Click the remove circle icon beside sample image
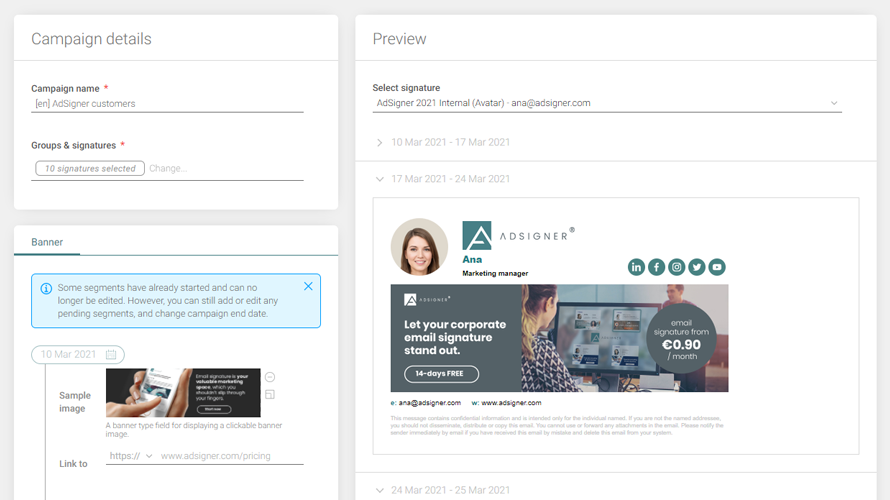Image resolution: width=890 pixels, height=500 pixels. (x=270, y=377)
